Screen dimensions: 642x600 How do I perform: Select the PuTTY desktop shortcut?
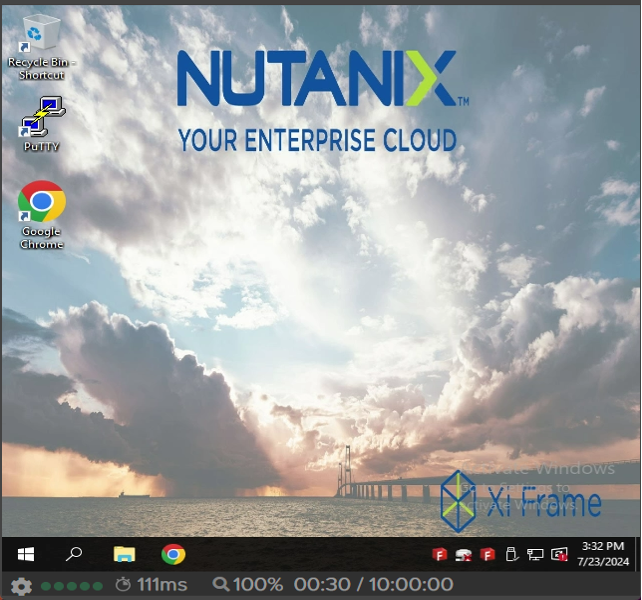42,124
